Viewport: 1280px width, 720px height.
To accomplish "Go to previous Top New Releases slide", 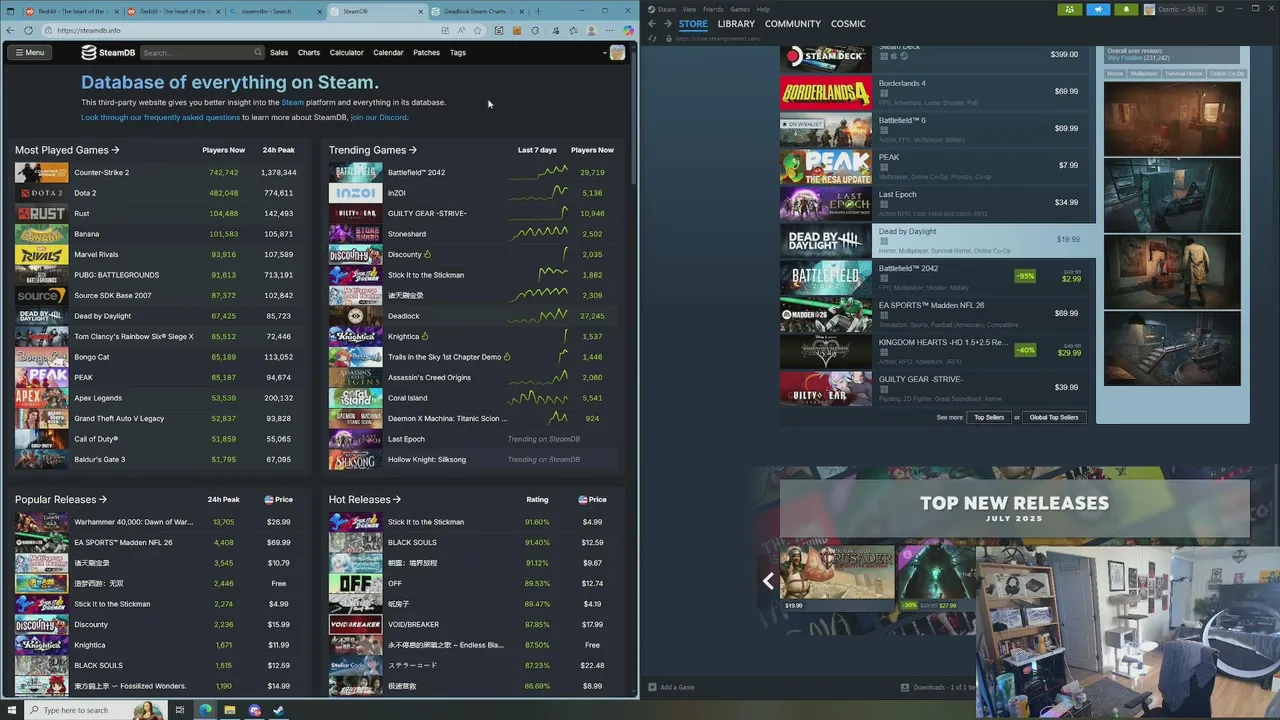I will [768, 581].
